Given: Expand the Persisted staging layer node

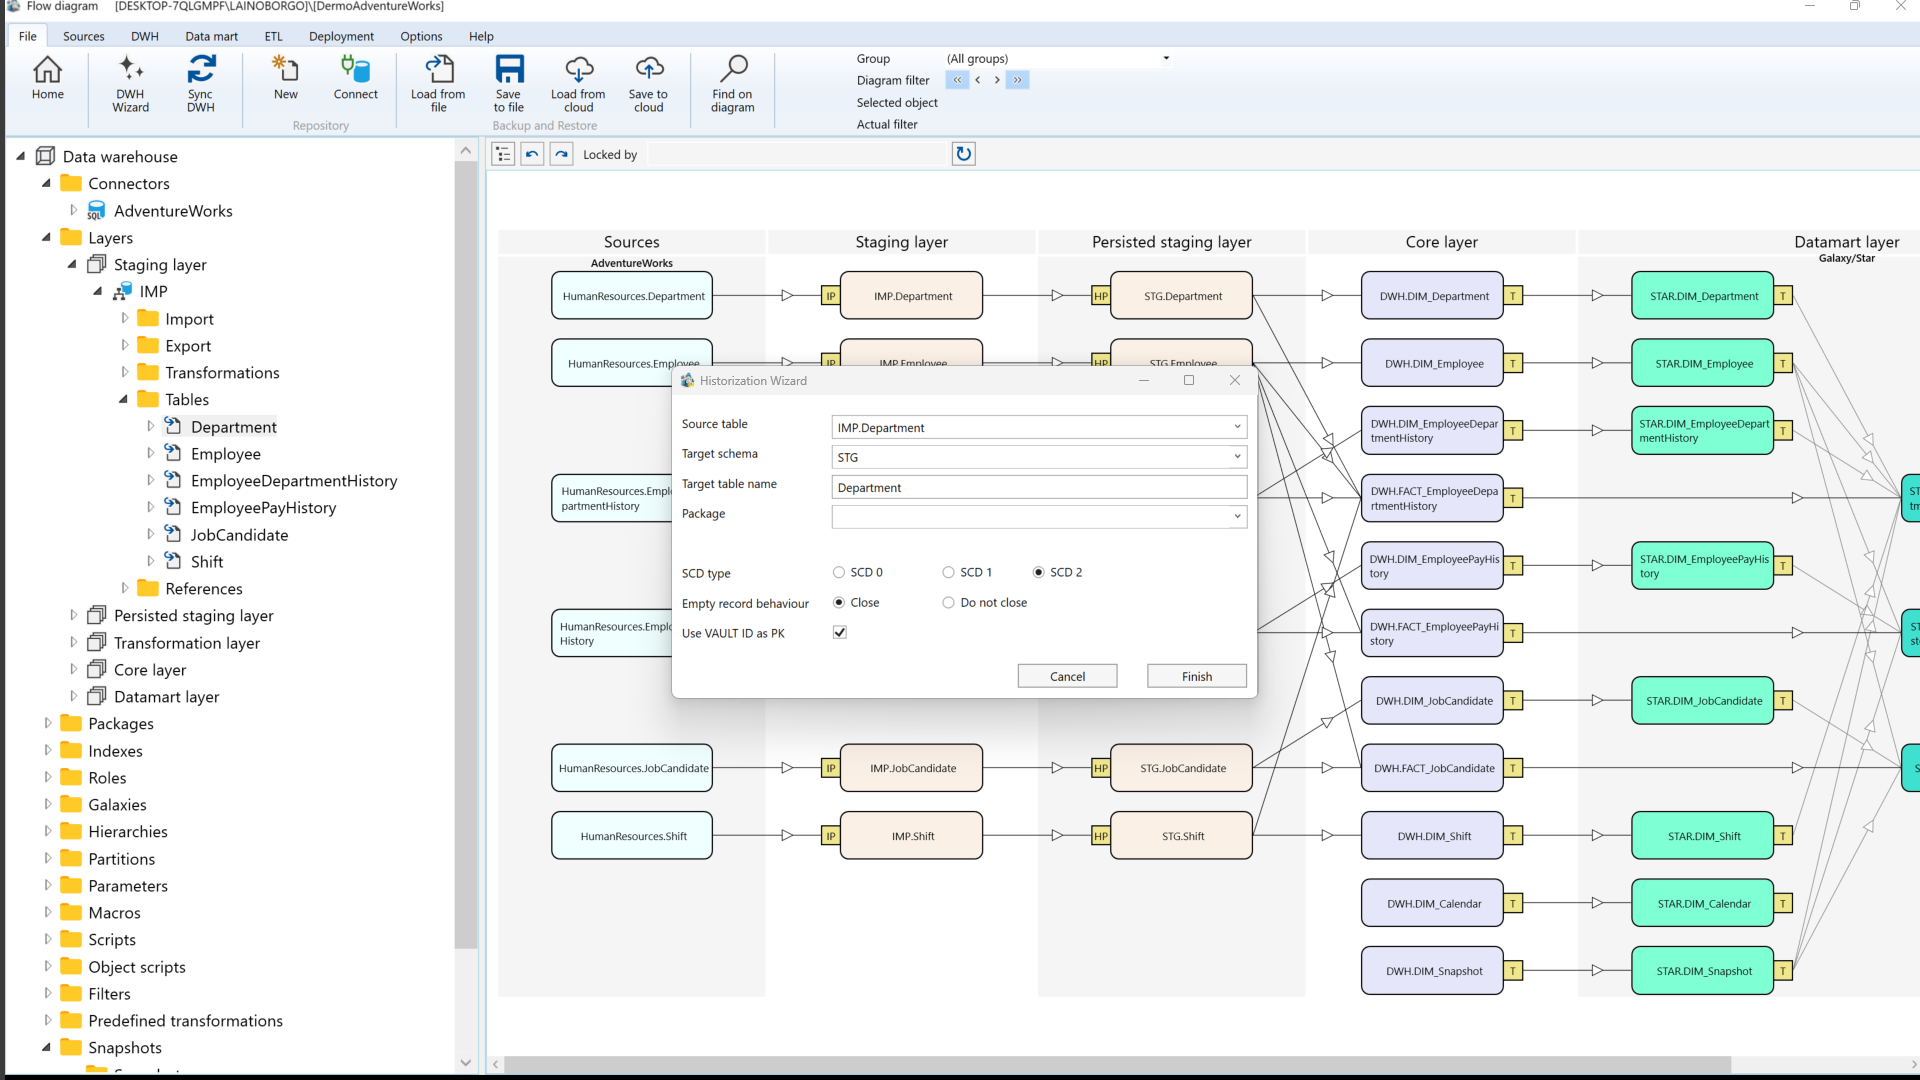Looking at the screenshot, I should (x=73, y=615).
